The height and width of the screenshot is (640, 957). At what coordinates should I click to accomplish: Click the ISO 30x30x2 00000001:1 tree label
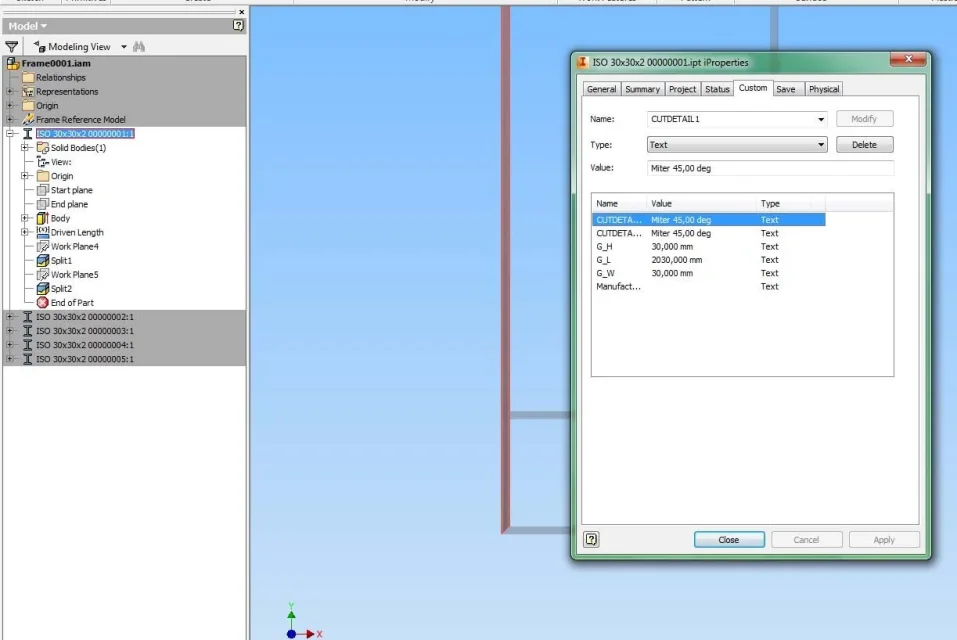tap(85, 134)
